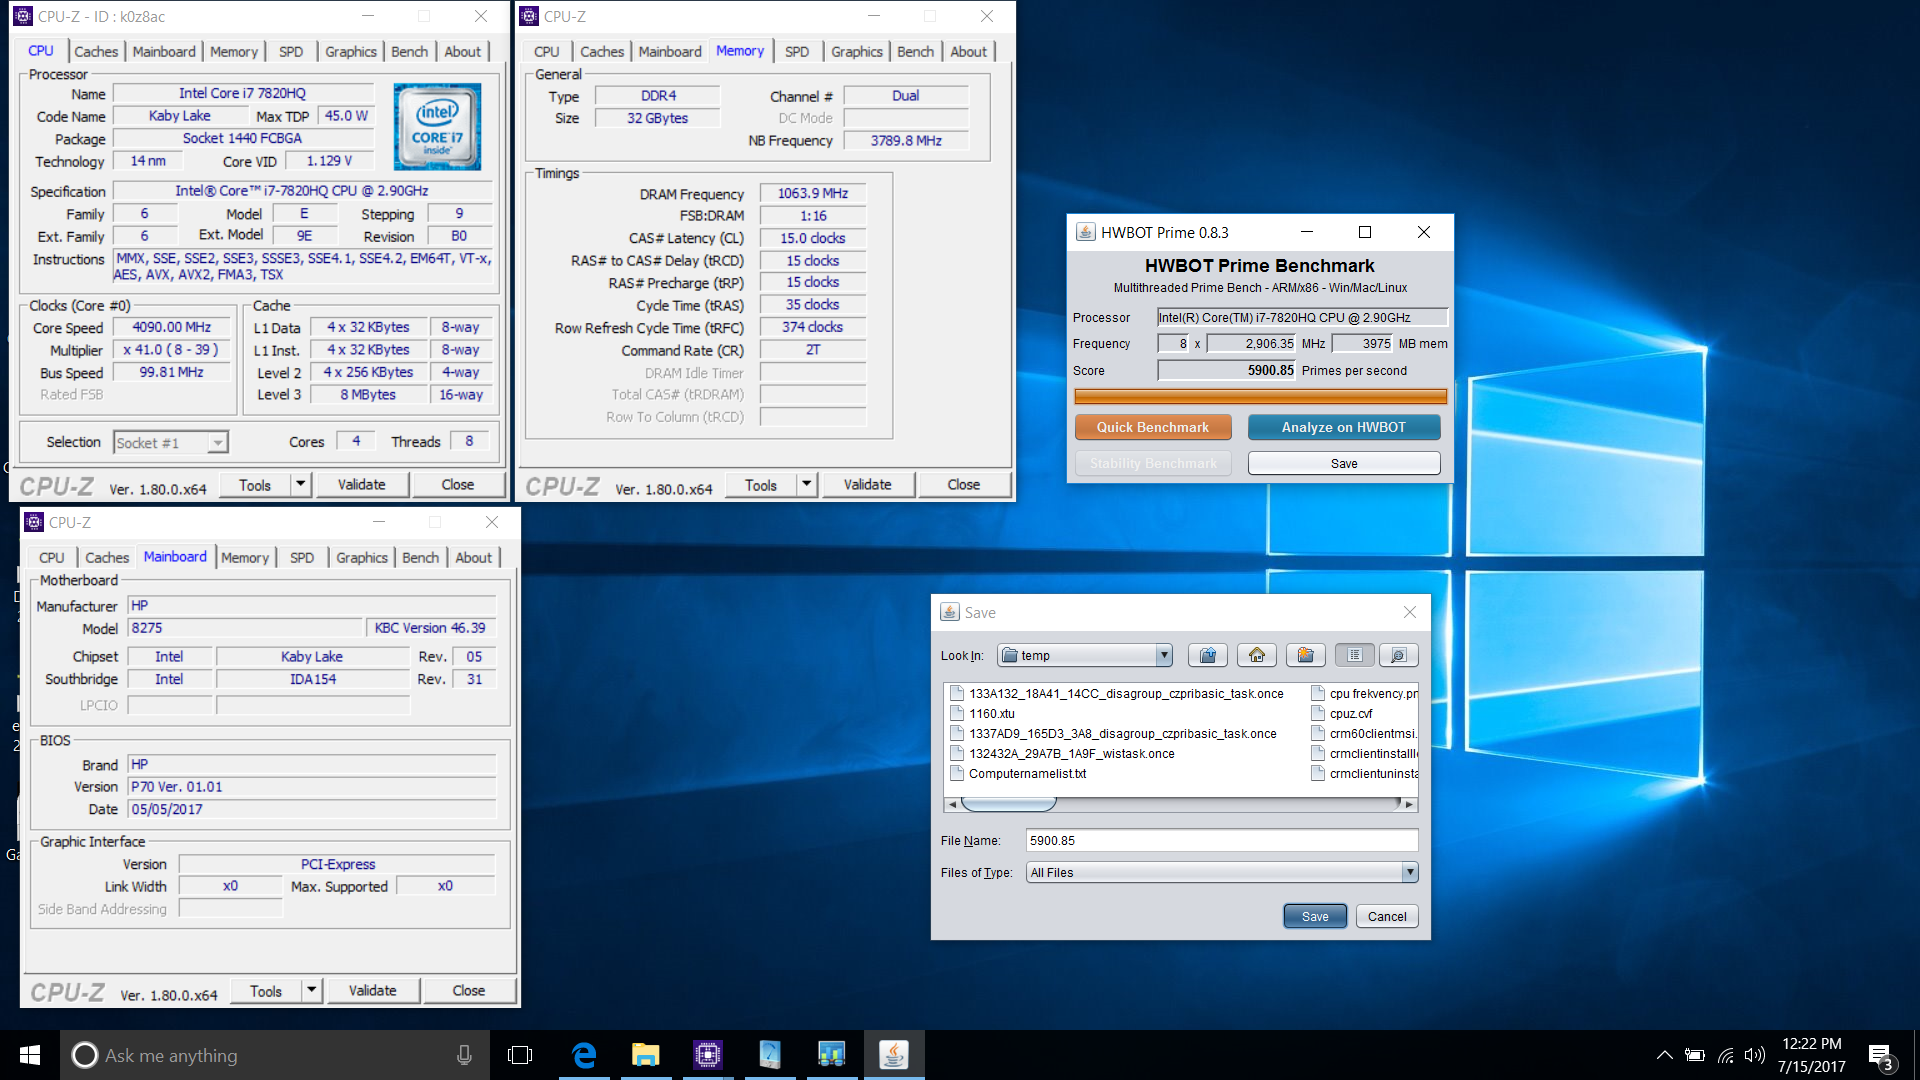
Task: Open the Windows Start menu
Action: pyautogui.click(x=30, y=1055)
